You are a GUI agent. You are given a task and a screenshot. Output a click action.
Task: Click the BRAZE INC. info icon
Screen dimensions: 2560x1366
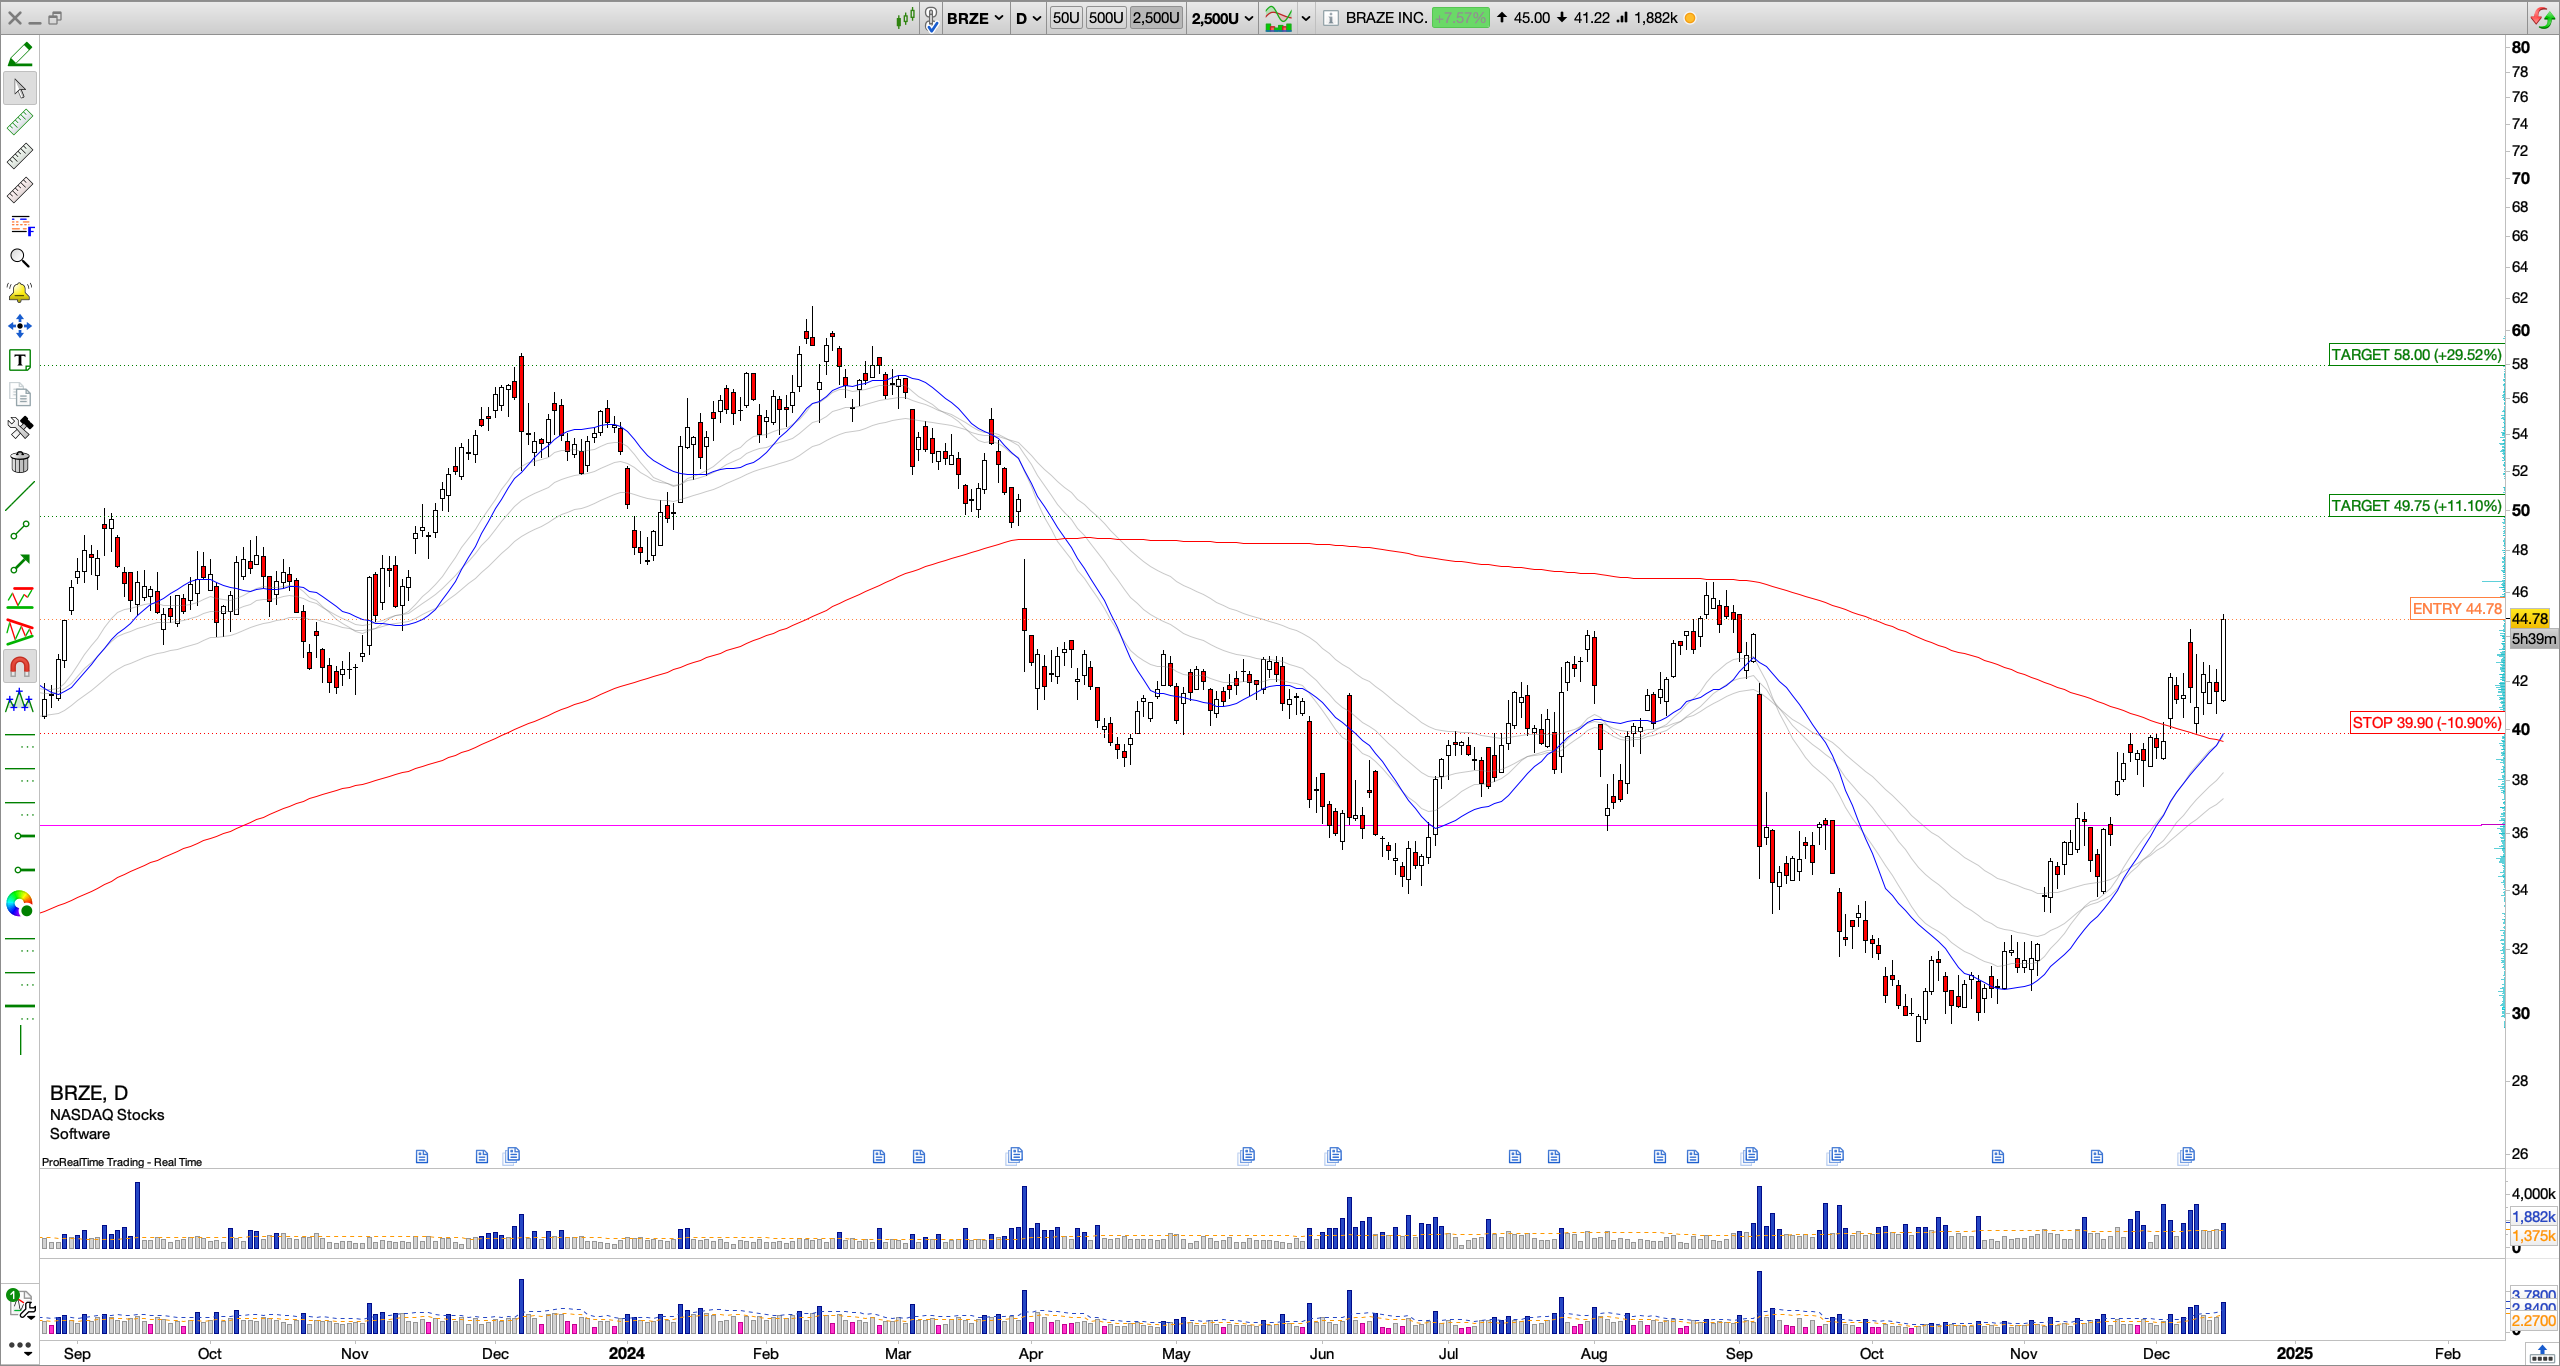(x=1331, y=18)
